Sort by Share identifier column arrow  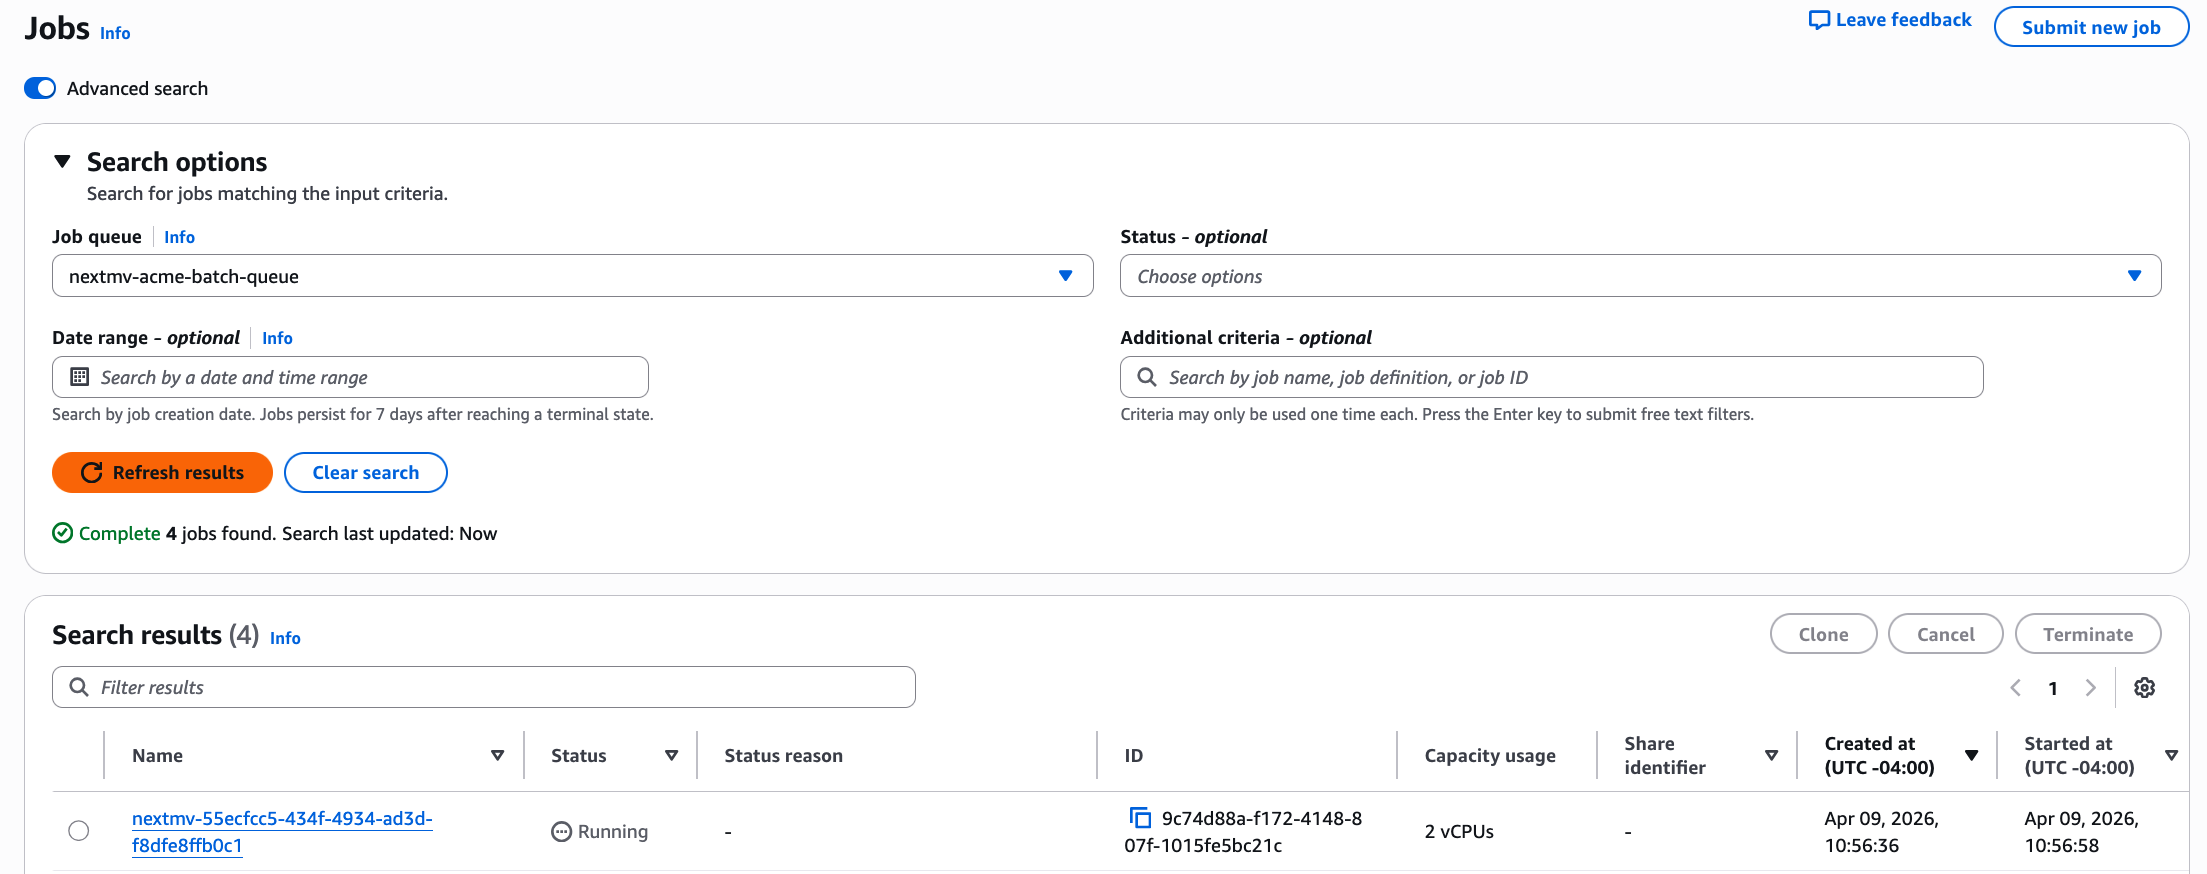1771,756
